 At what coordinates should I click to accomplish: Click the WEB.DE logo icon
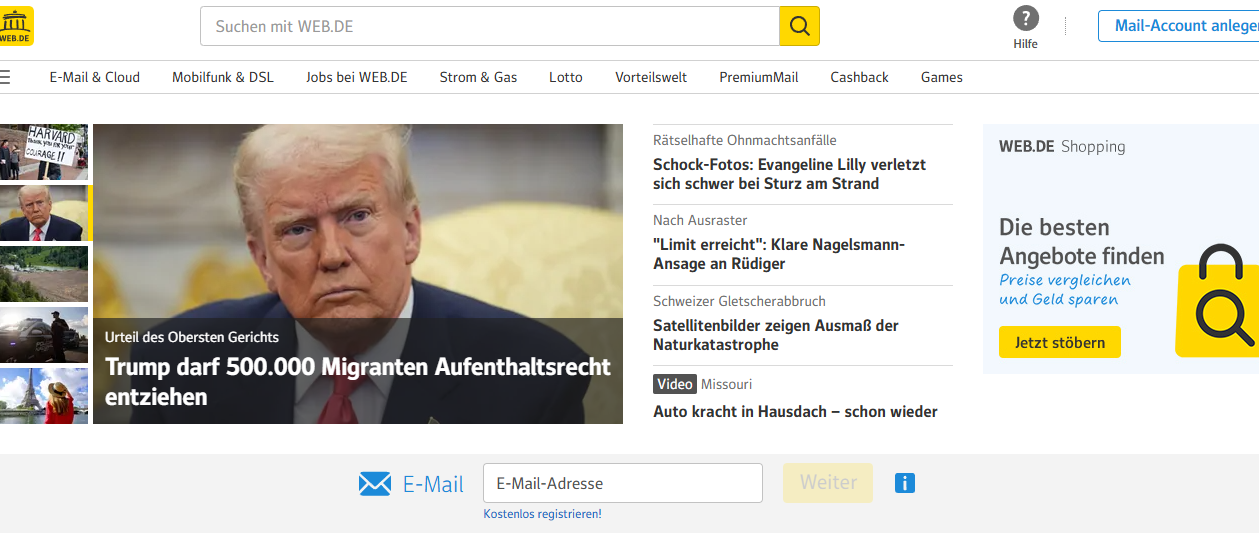click(x=16, y=26)
